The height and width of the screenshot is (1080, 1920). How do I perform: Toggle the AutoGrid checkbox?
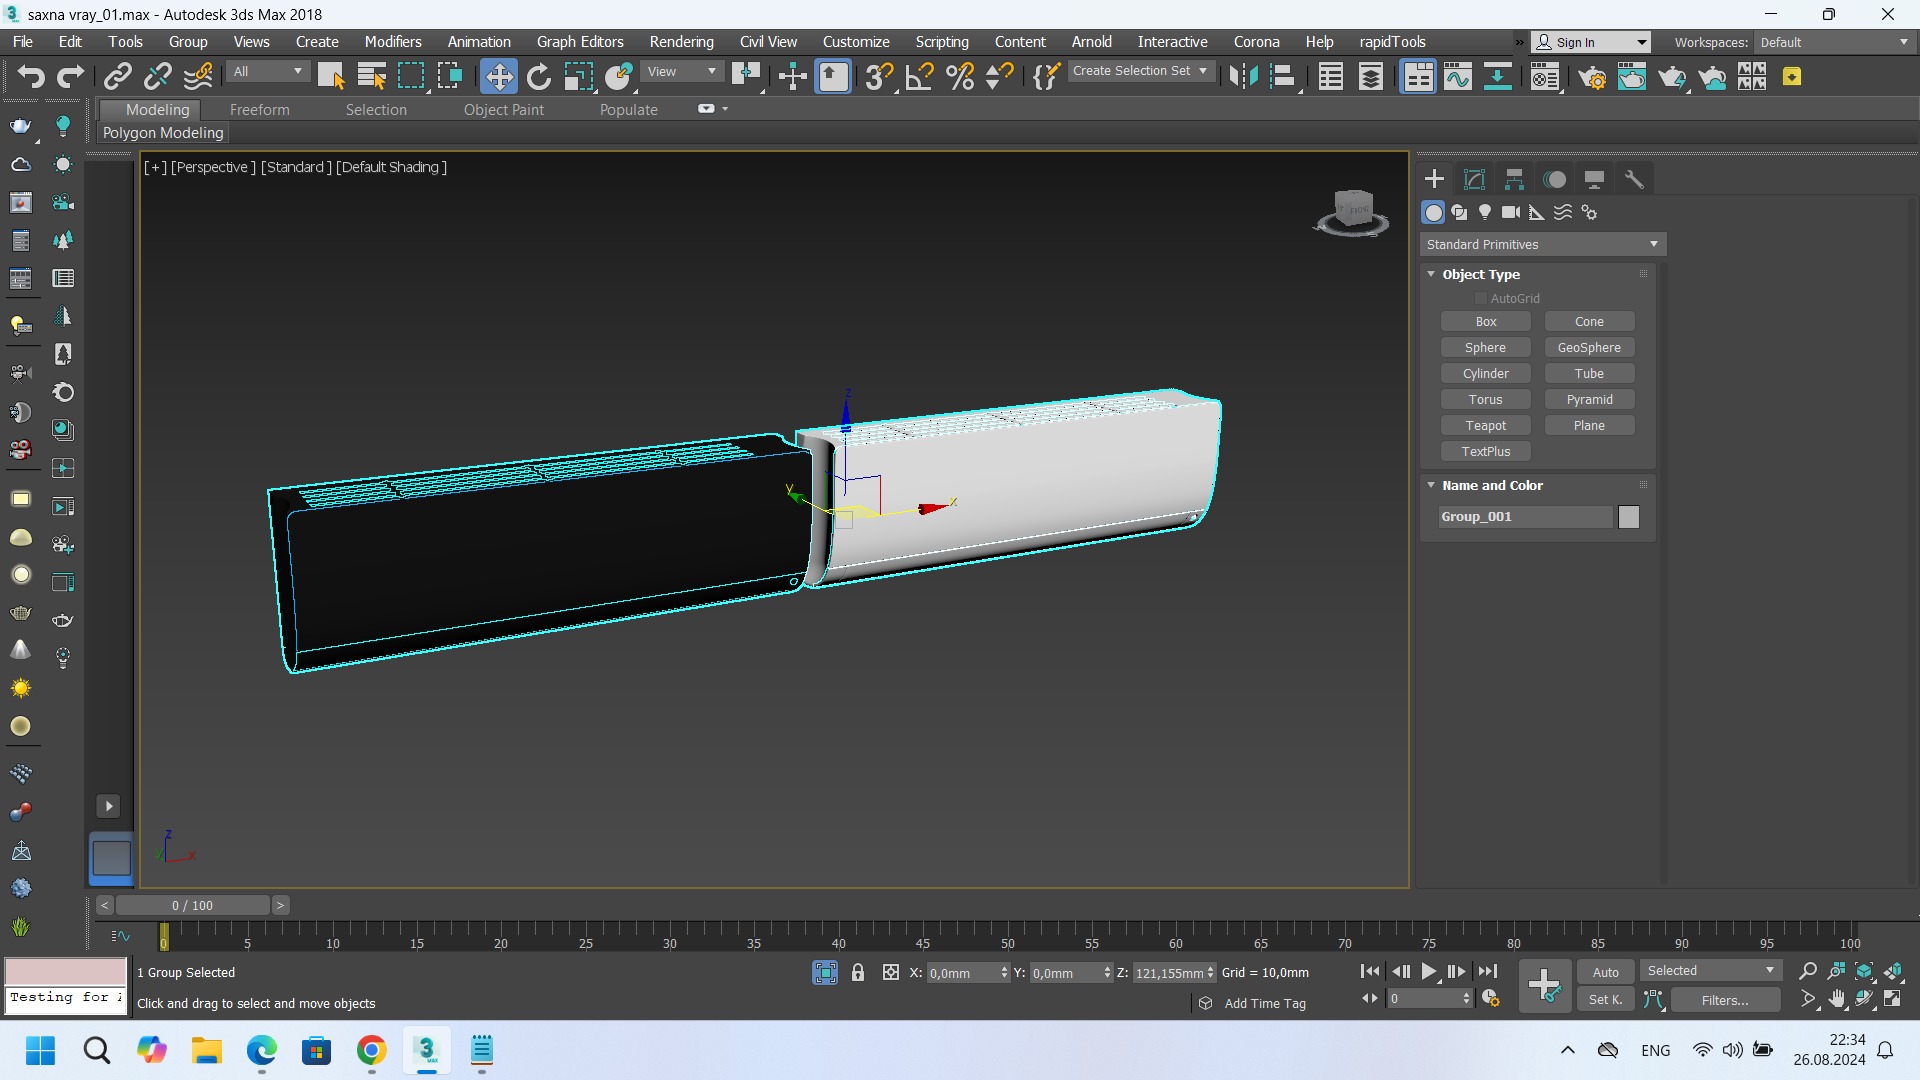coord(1481,298)
